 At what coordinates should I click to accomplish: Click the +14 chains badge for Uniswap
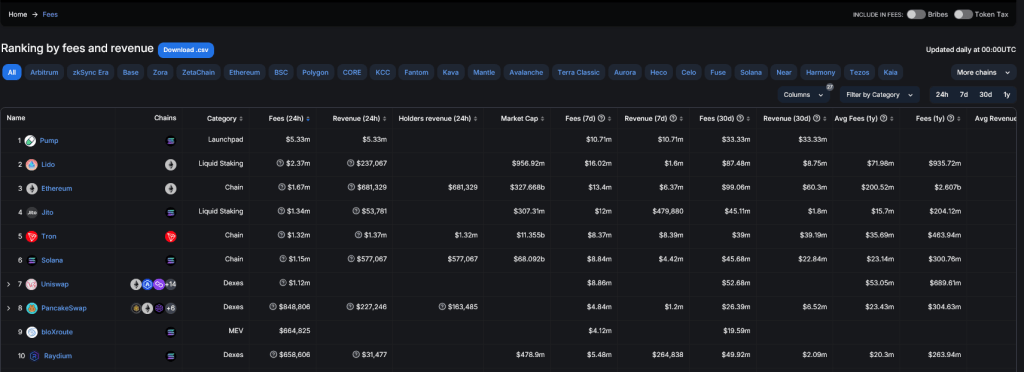click(170, 285)
